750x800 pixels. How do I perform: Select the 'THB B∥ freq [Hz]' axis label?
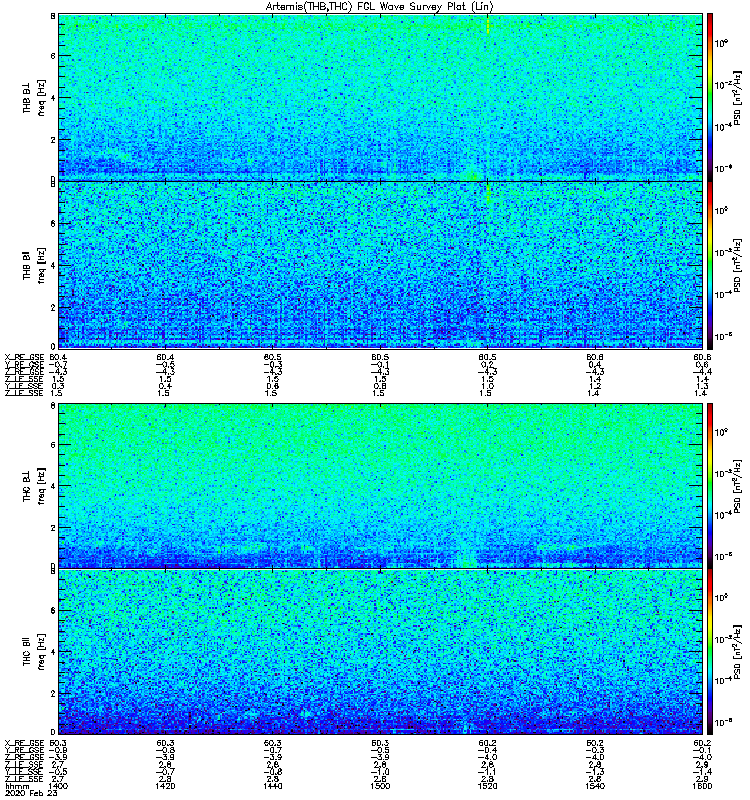tap(34, 265)
